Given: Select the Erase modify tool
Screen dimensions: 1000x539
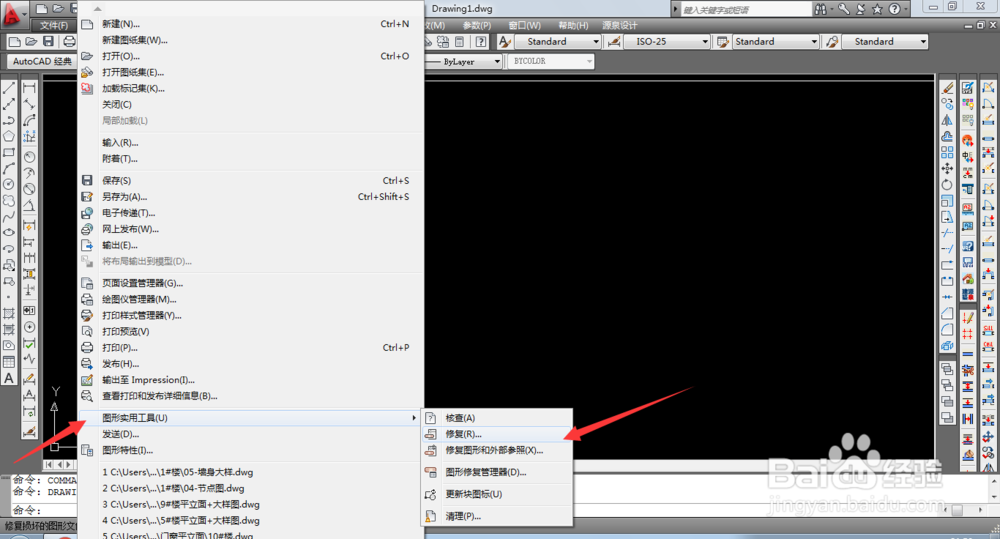Looking at the screenshot, I should coord(947,87).
